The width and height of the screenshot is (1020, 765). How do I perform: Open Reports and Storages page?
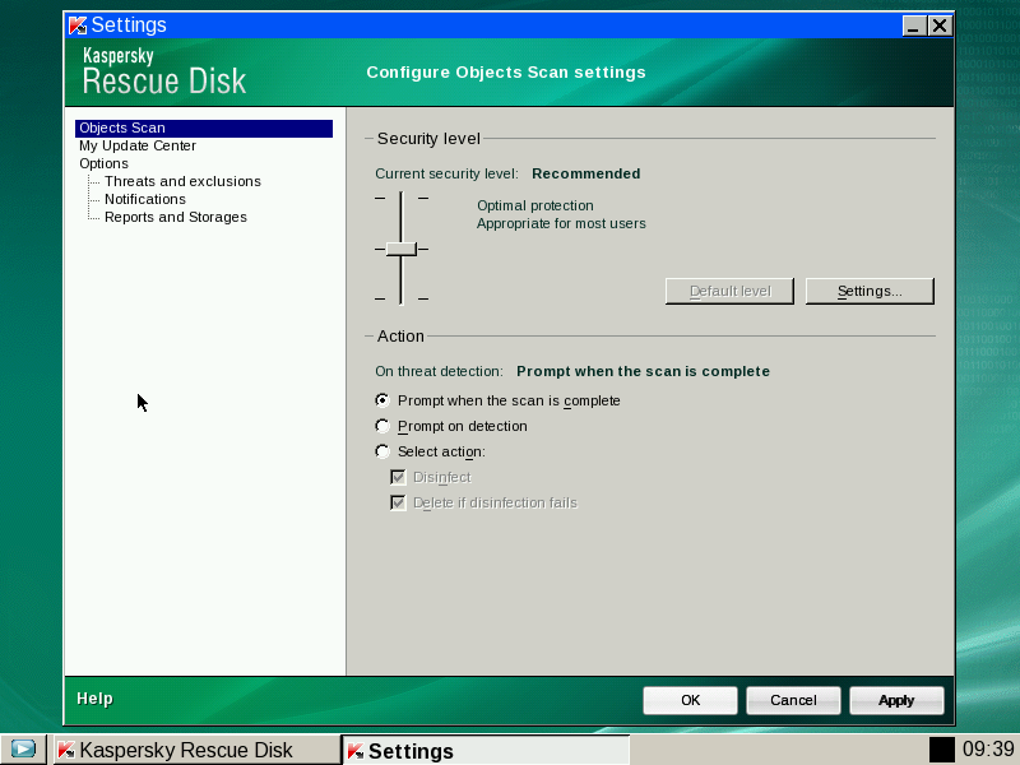176,217
